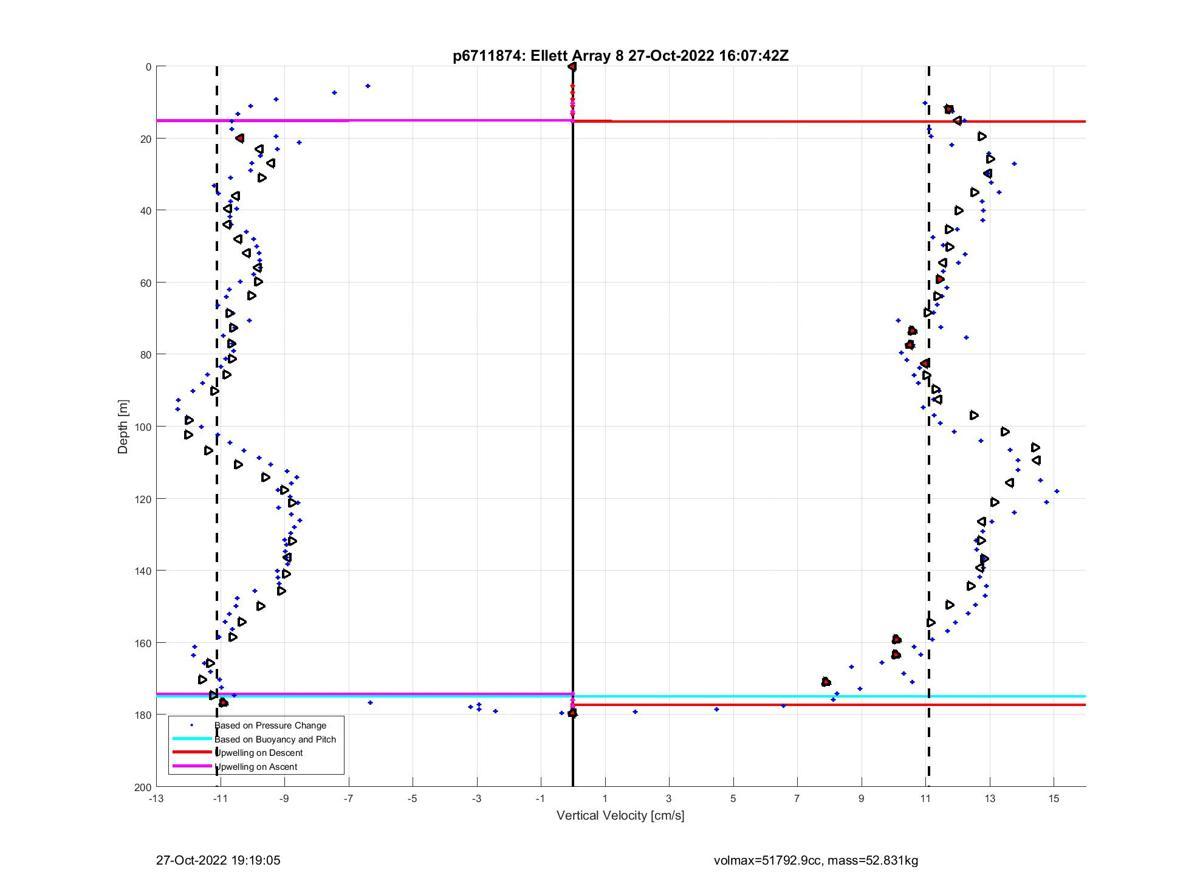Select the x-axis label Vertical Velocity [cm/s]
1200x885 pixels.
click(620, 815)
